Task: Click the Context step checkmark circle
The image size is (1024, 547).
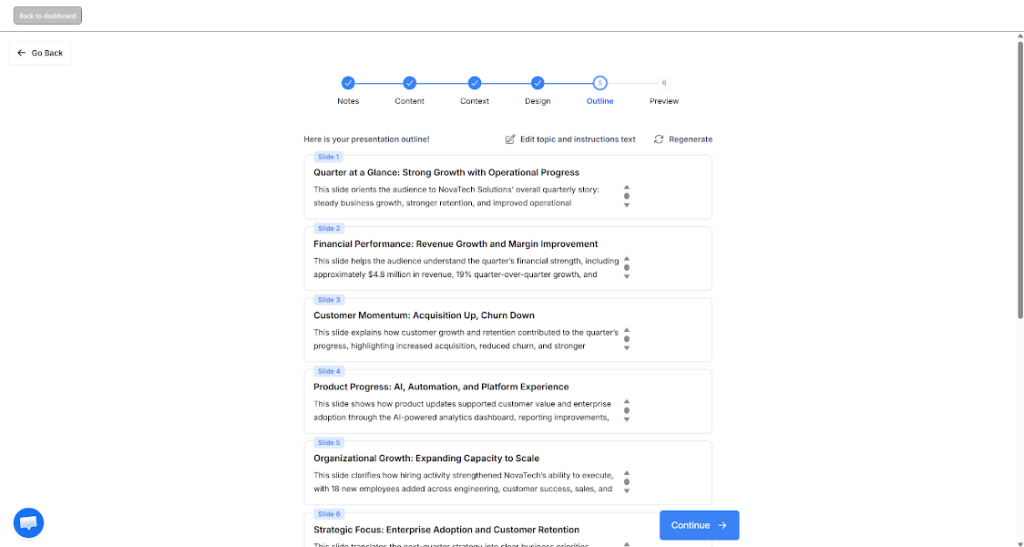Action: pyautogui.click(x=475, y=83)
